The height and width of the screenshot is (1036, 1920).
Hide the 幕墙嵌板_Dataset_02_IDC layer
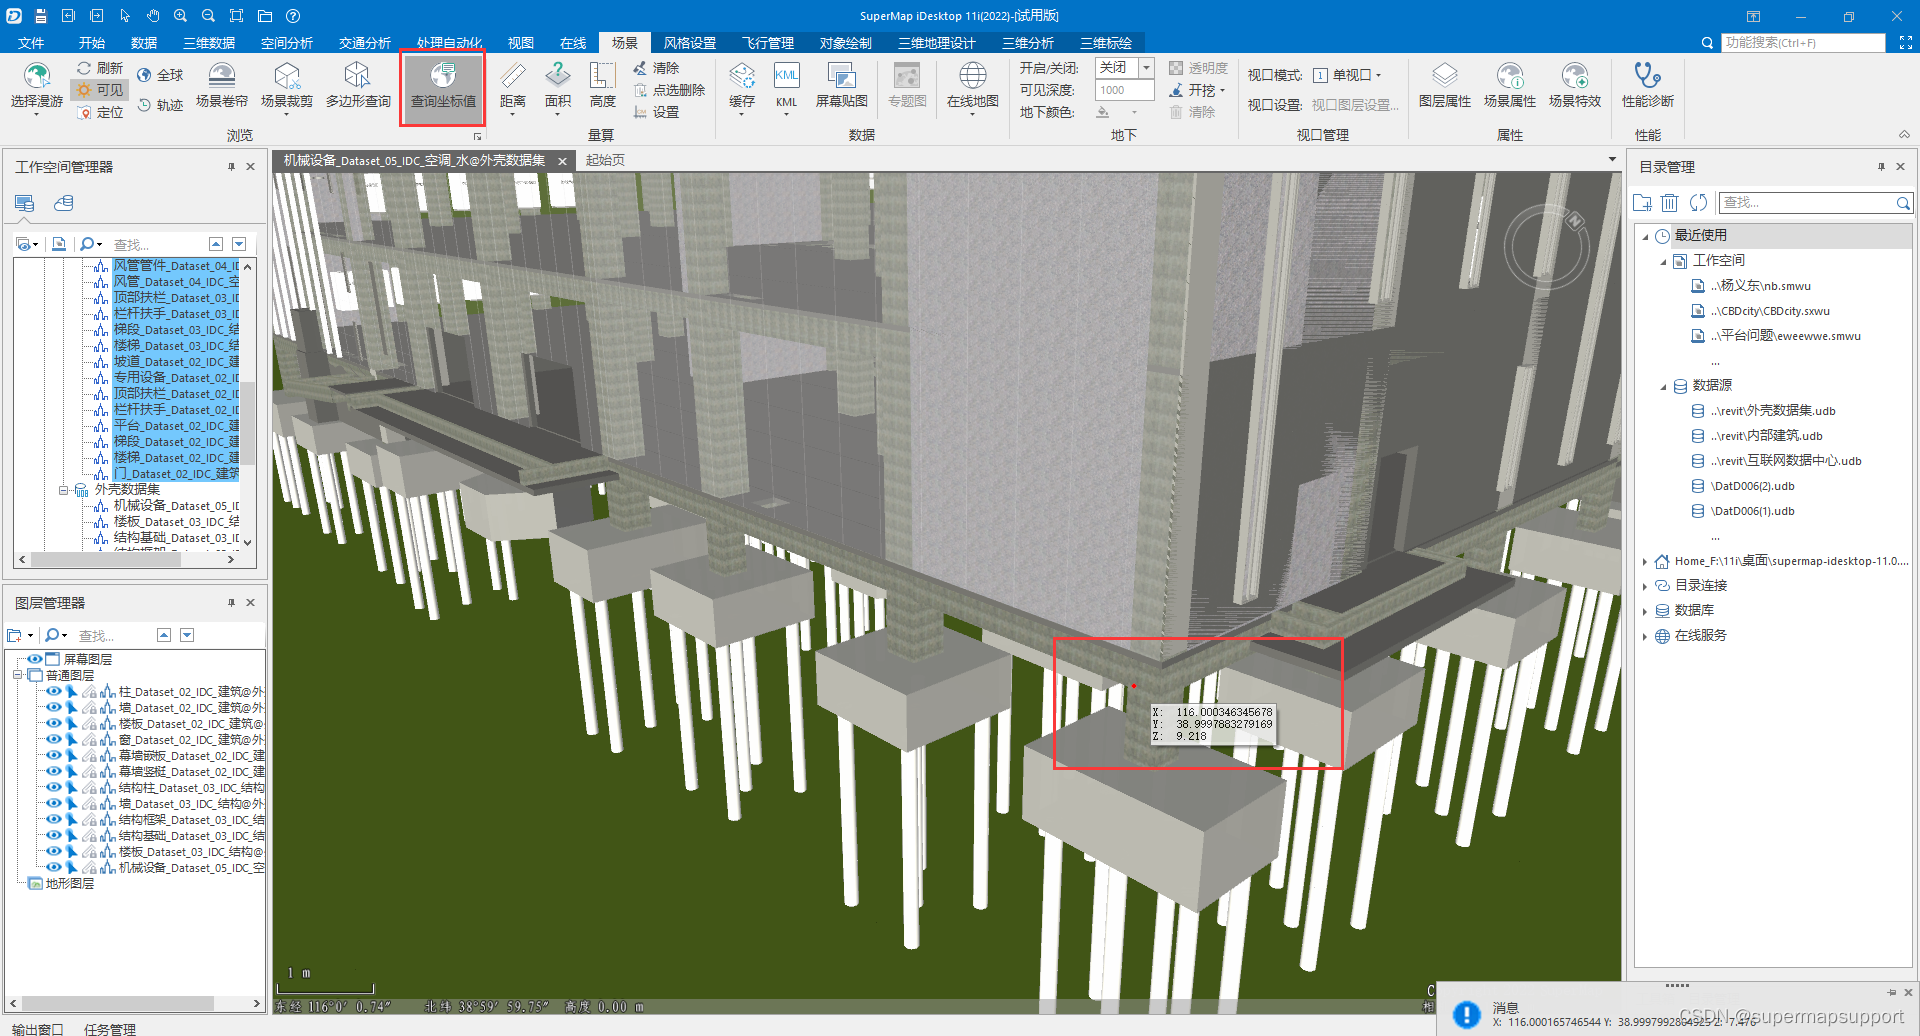54,755
